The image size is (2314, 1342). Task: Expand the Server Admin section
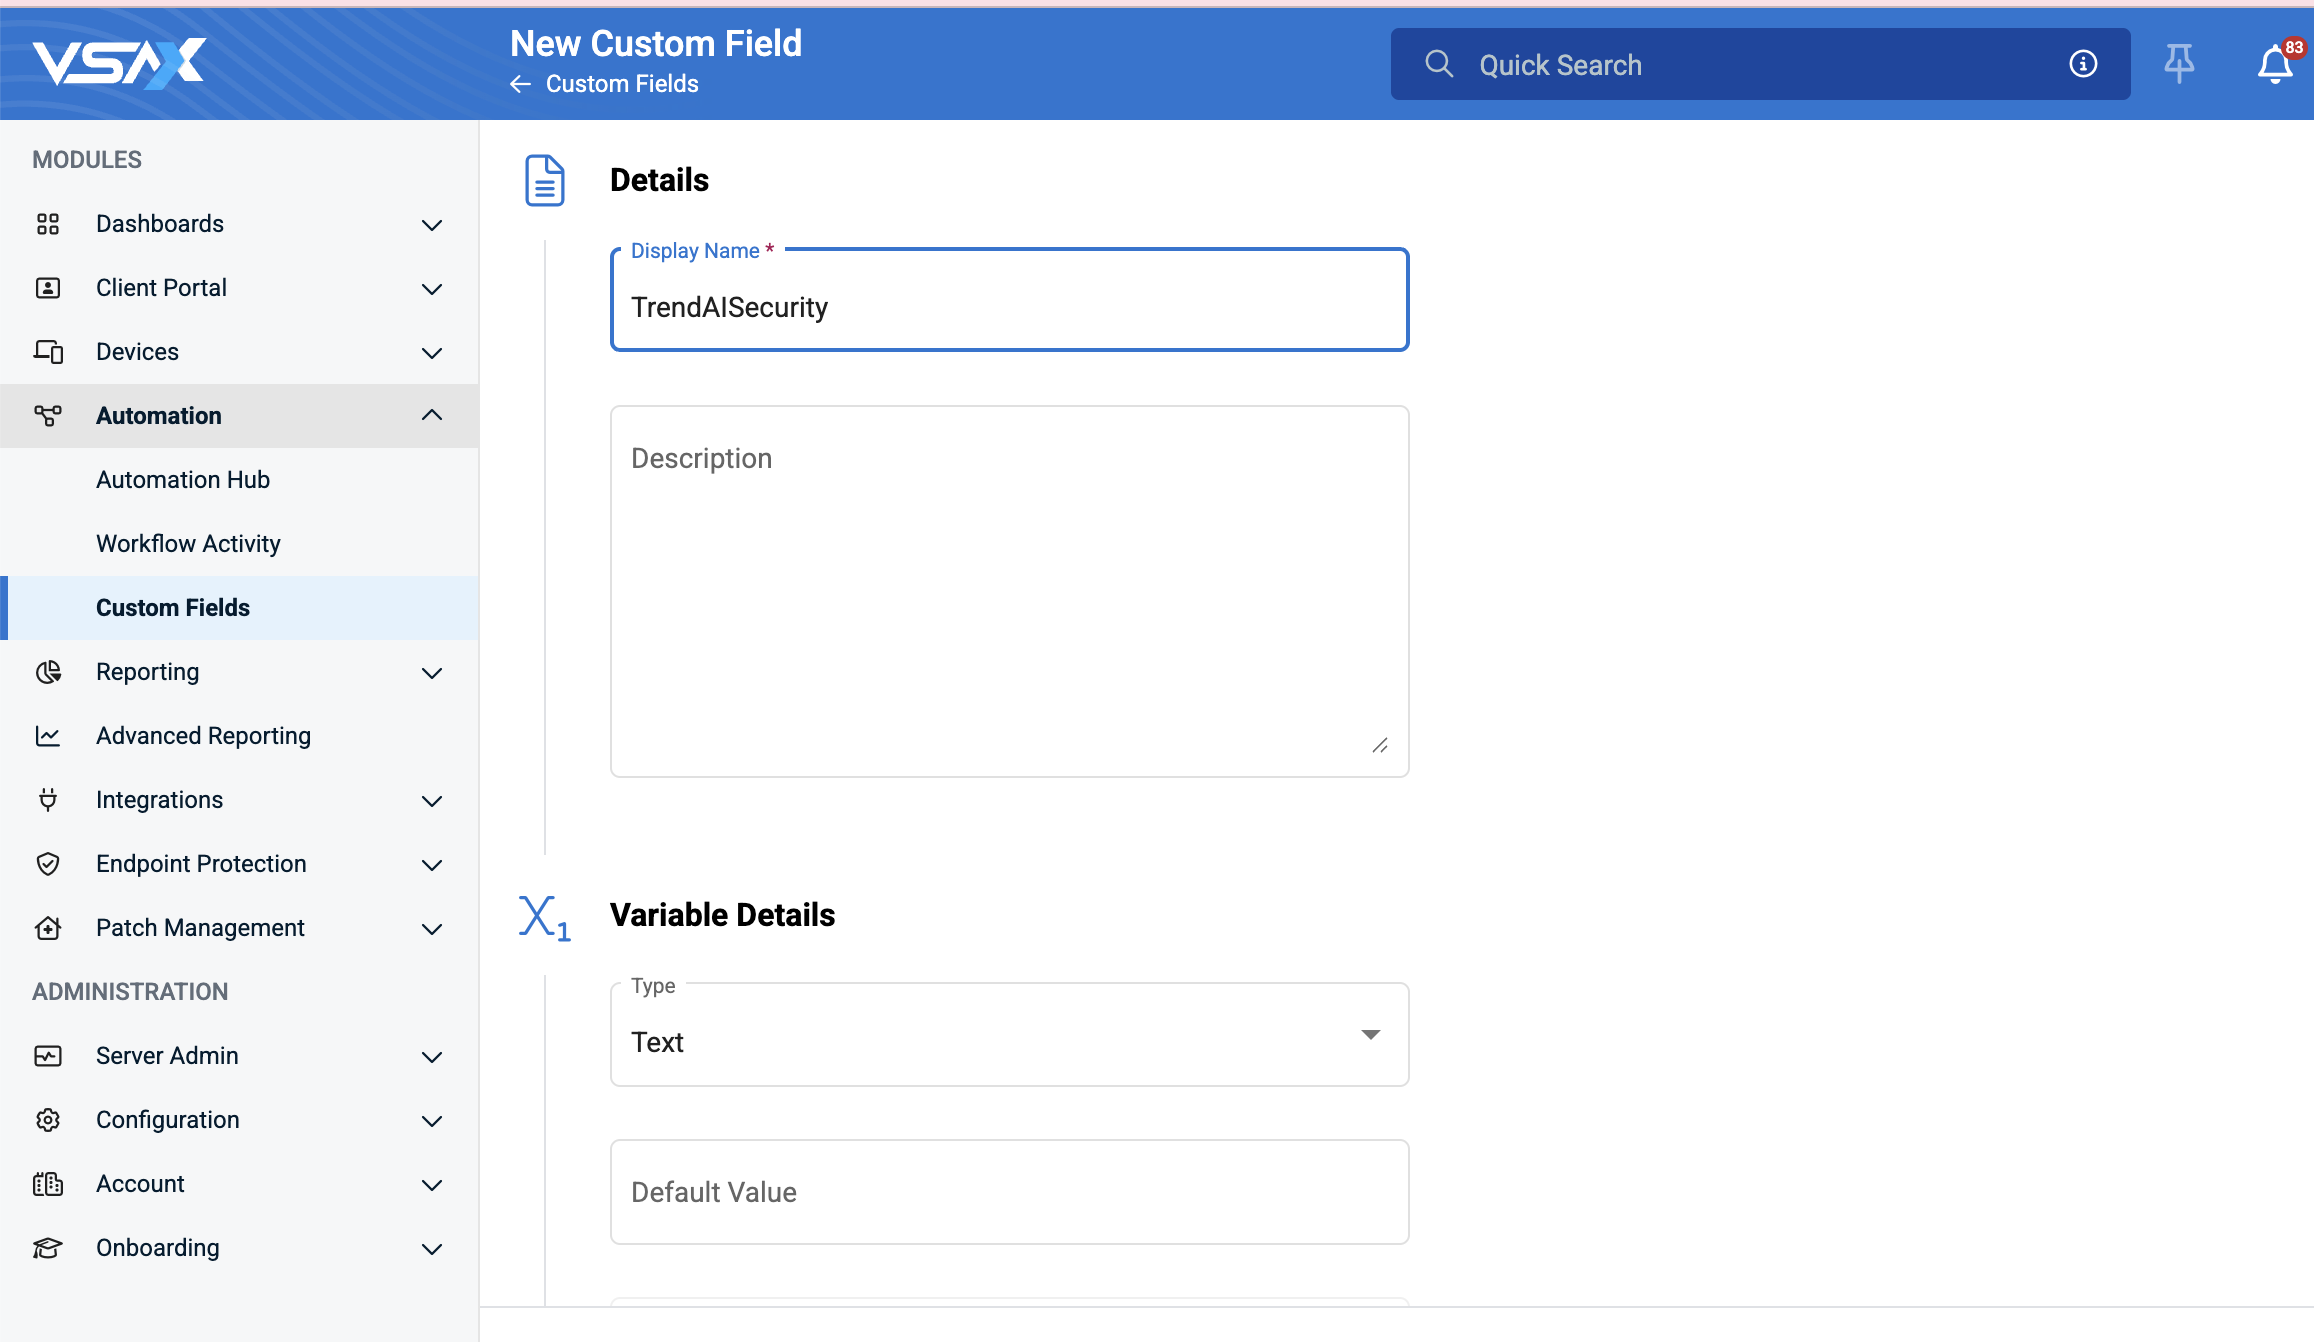click(x=431, y=1057)
